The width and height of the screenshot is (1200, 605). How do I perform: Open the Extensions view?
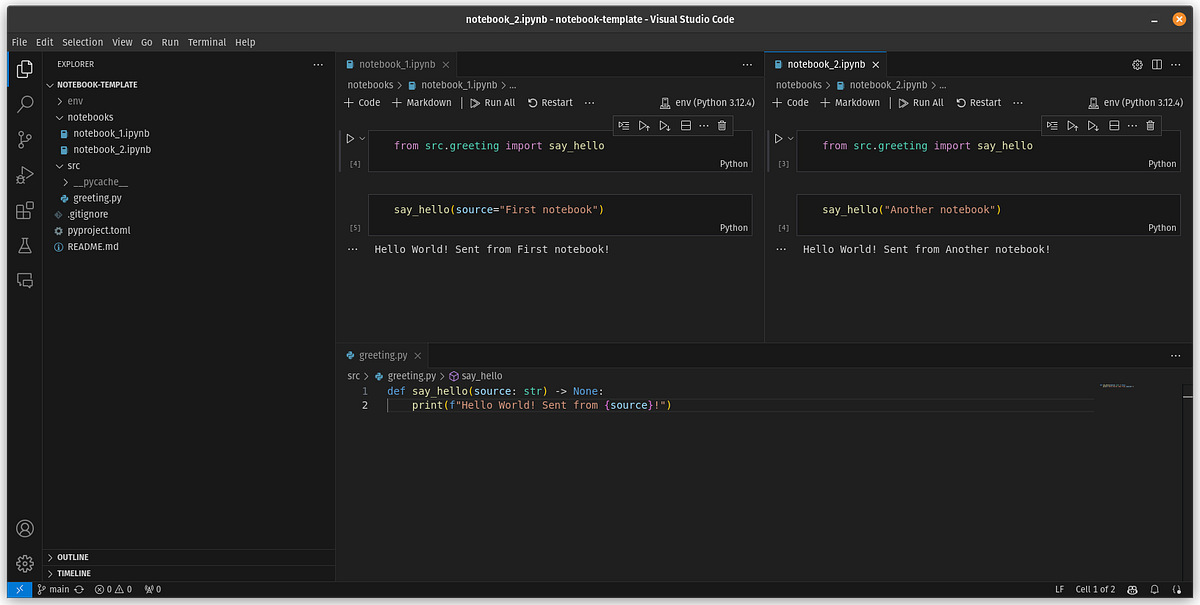[x=24, y=210]
